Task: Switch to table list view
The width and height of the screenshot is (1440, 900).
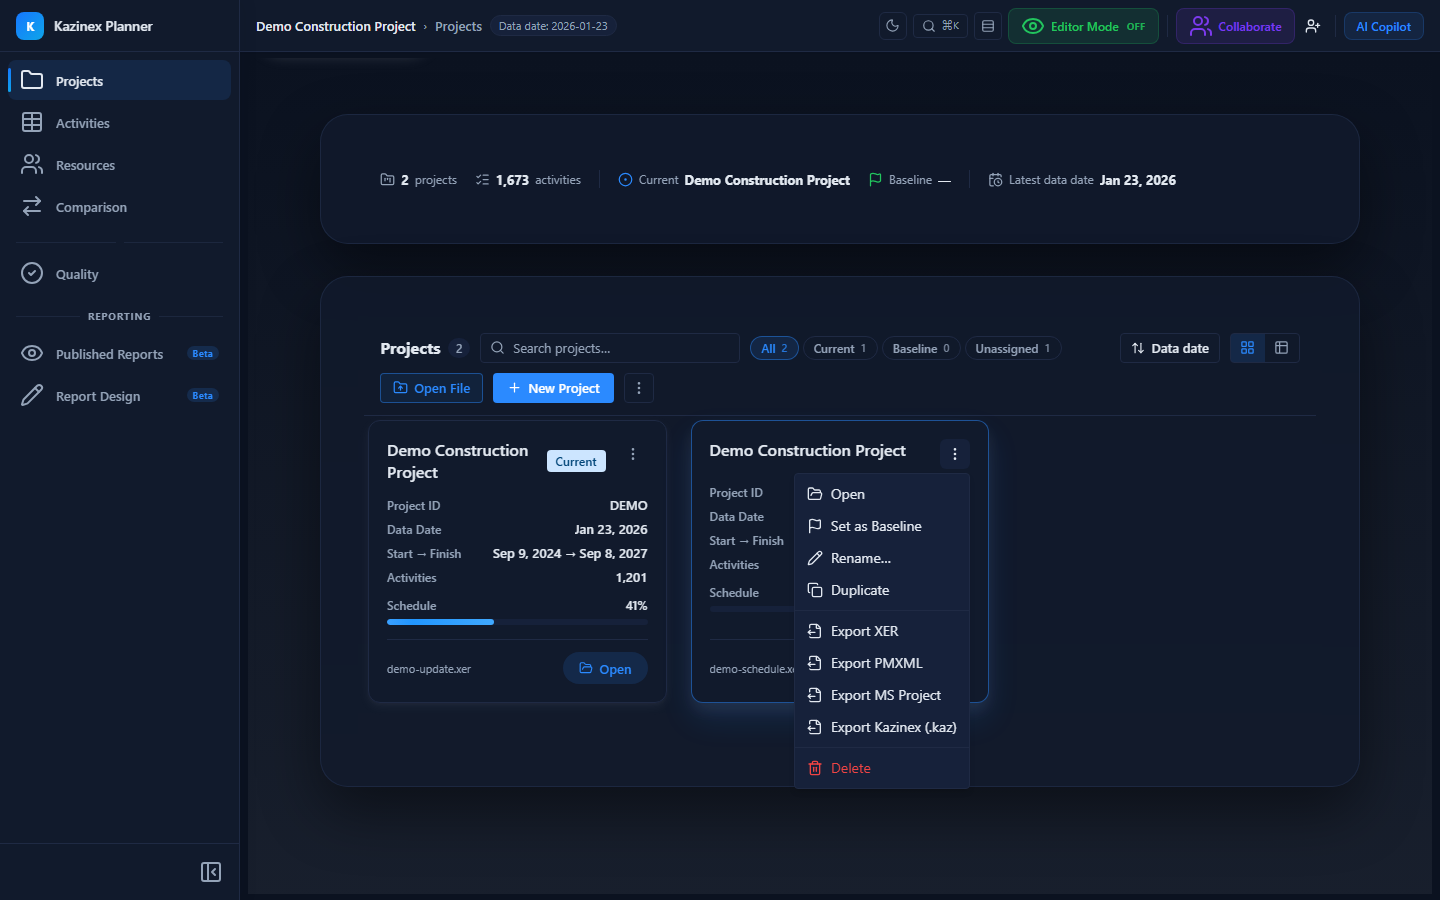Action: (1281, 348)
